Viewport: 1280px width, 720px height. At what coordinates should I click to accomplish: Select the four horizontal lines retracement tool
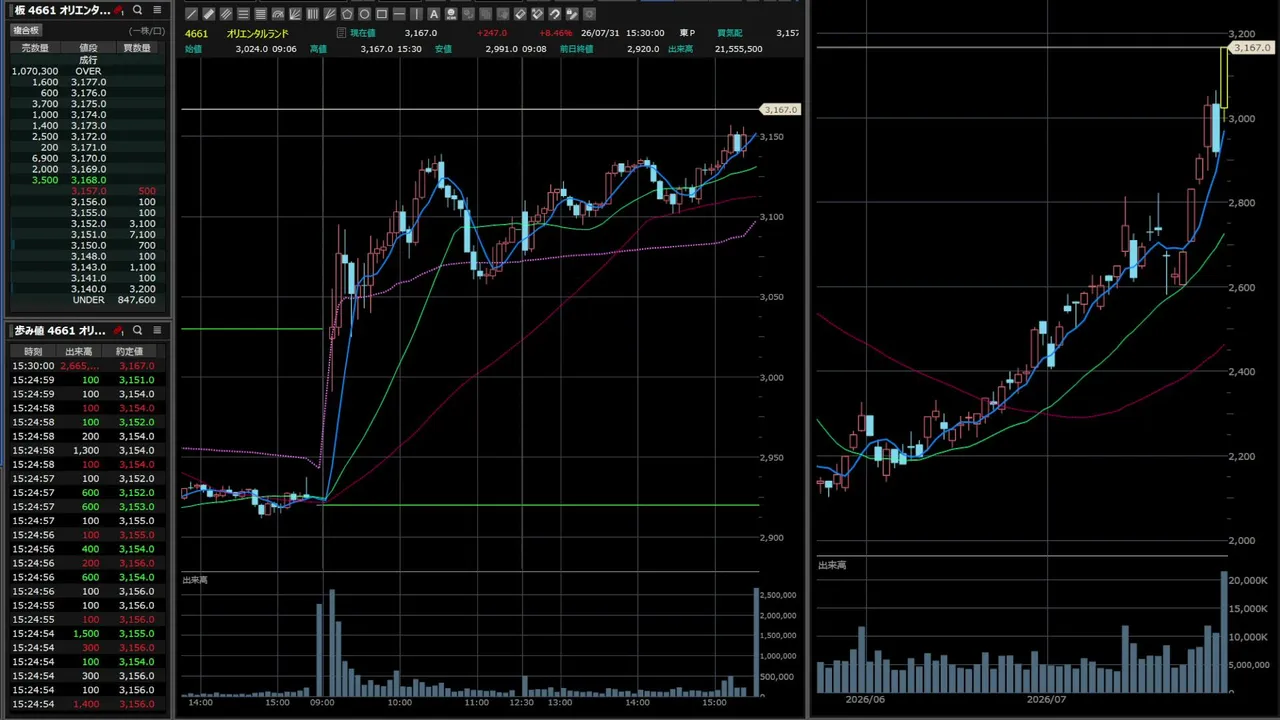coord(243,14)
